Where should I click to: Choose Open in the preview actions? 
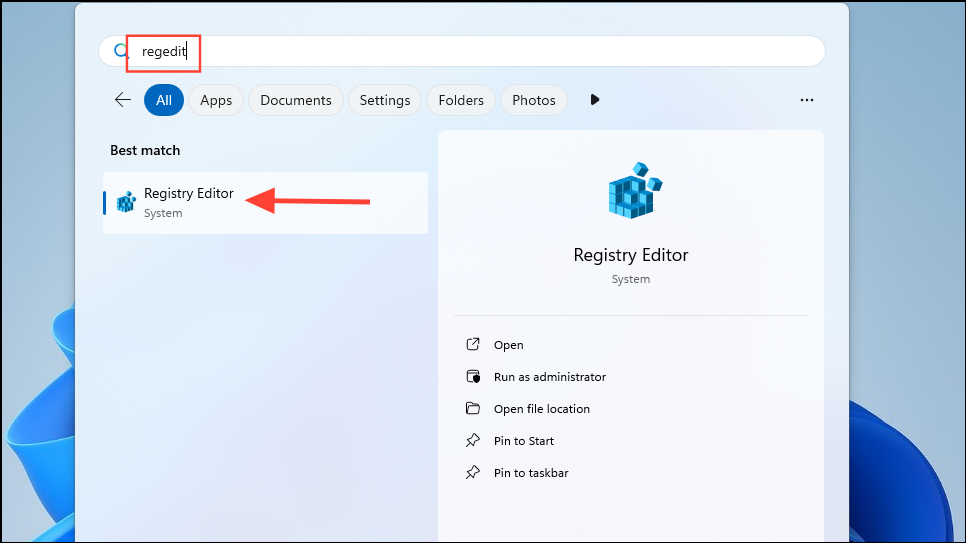pos(508,345)
